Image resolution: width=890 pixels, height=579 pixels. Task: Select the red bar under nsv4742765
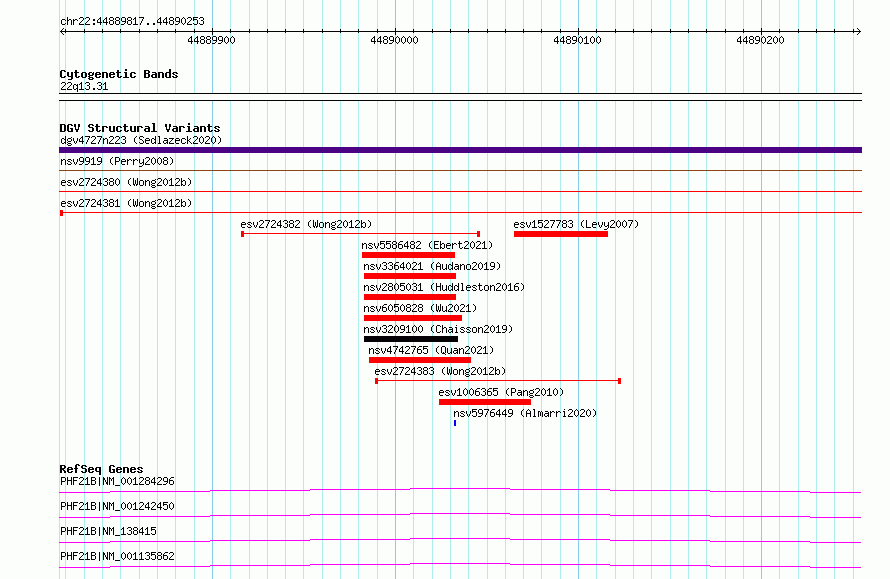point(419,360)
